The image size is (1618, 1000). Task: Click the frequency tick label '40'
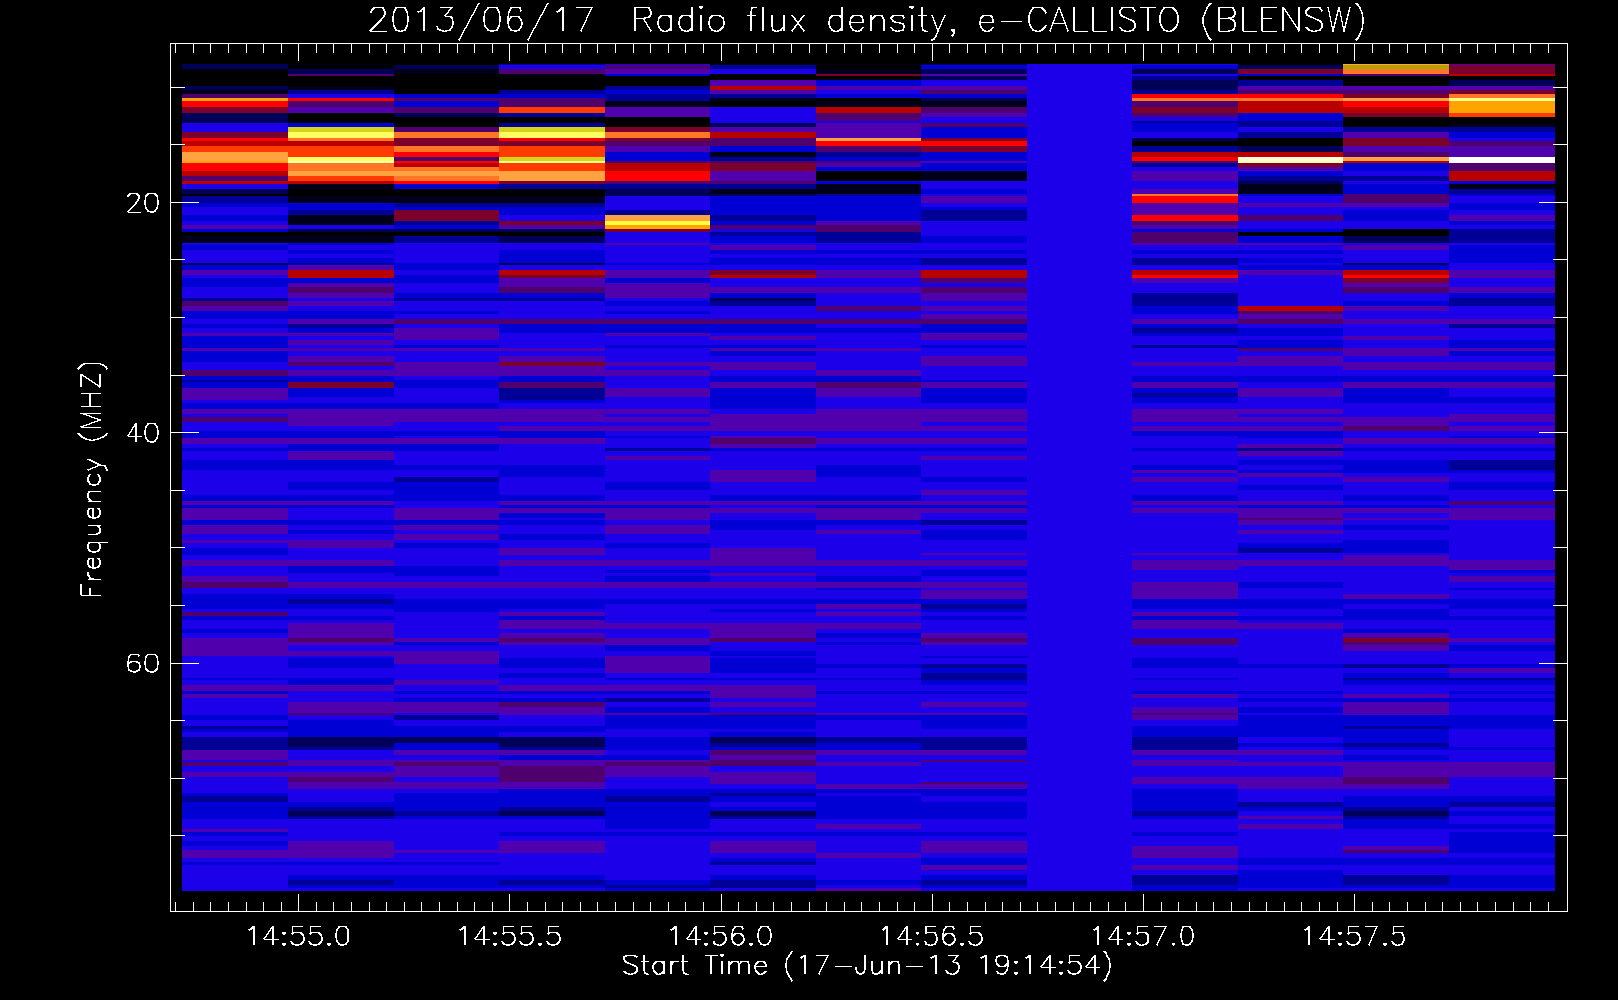coord(143,433)
